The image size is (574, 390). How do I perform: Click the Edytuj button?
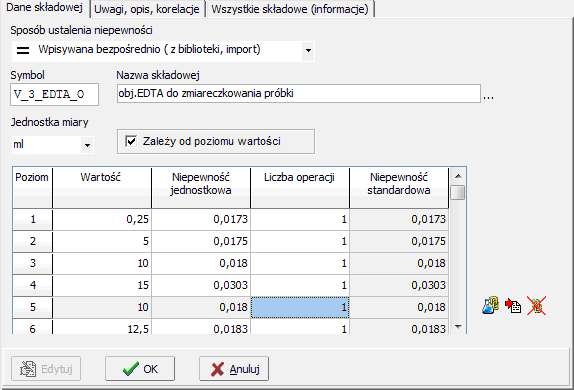pos(46,369)
